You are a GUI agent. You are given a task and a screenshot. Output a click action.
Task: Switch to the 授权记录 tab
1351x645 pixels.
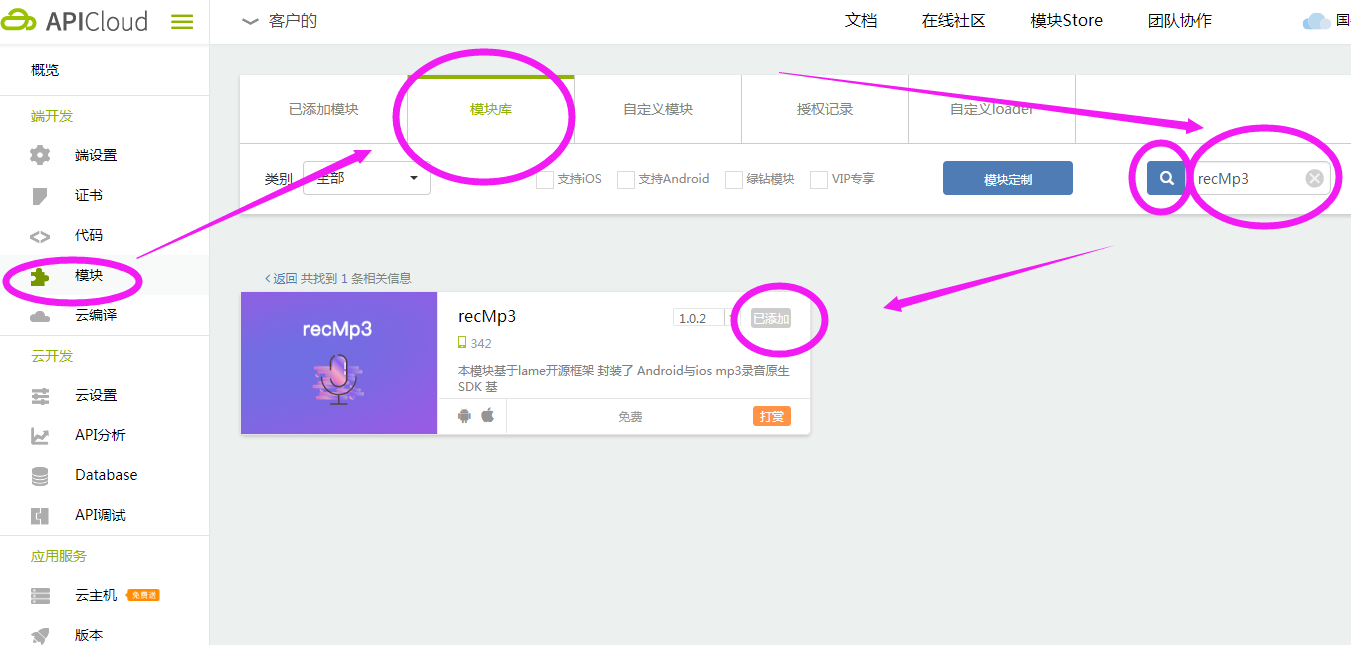click(x=825, y=109)
